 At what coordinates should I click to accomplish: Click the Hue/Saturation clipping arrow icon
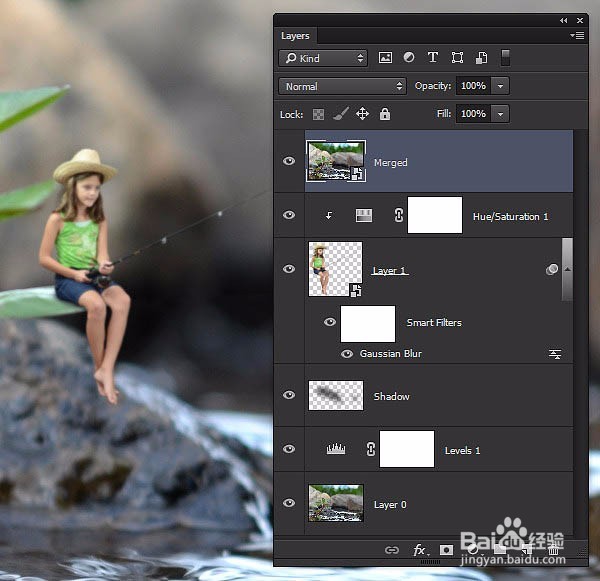pos(329,215)
